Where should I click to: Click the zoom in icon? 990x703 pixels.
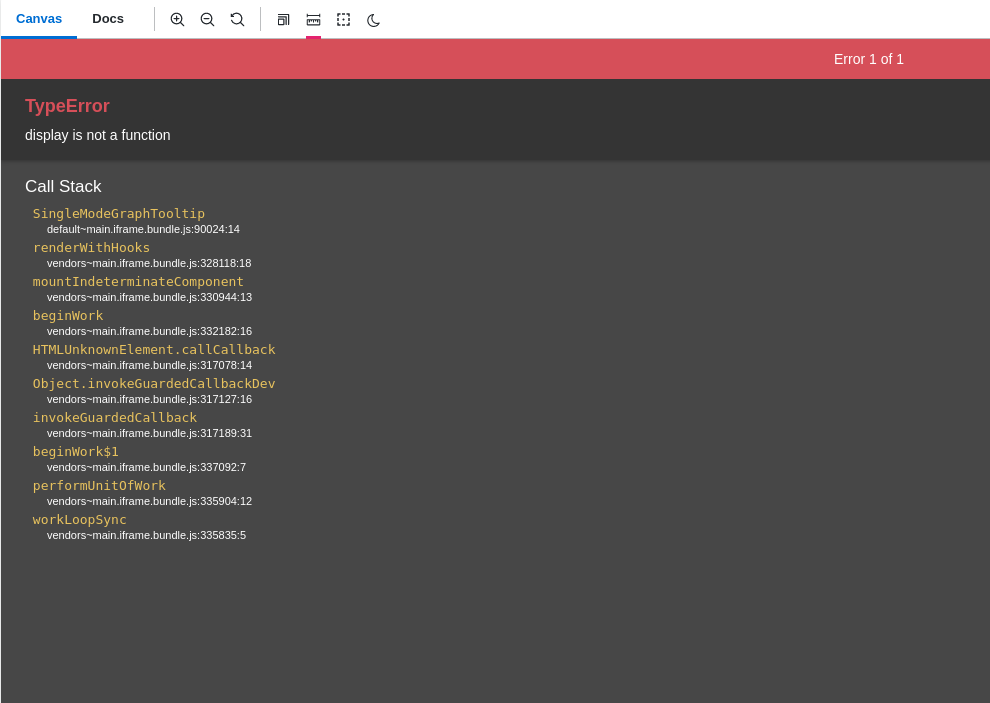point(177,19)
